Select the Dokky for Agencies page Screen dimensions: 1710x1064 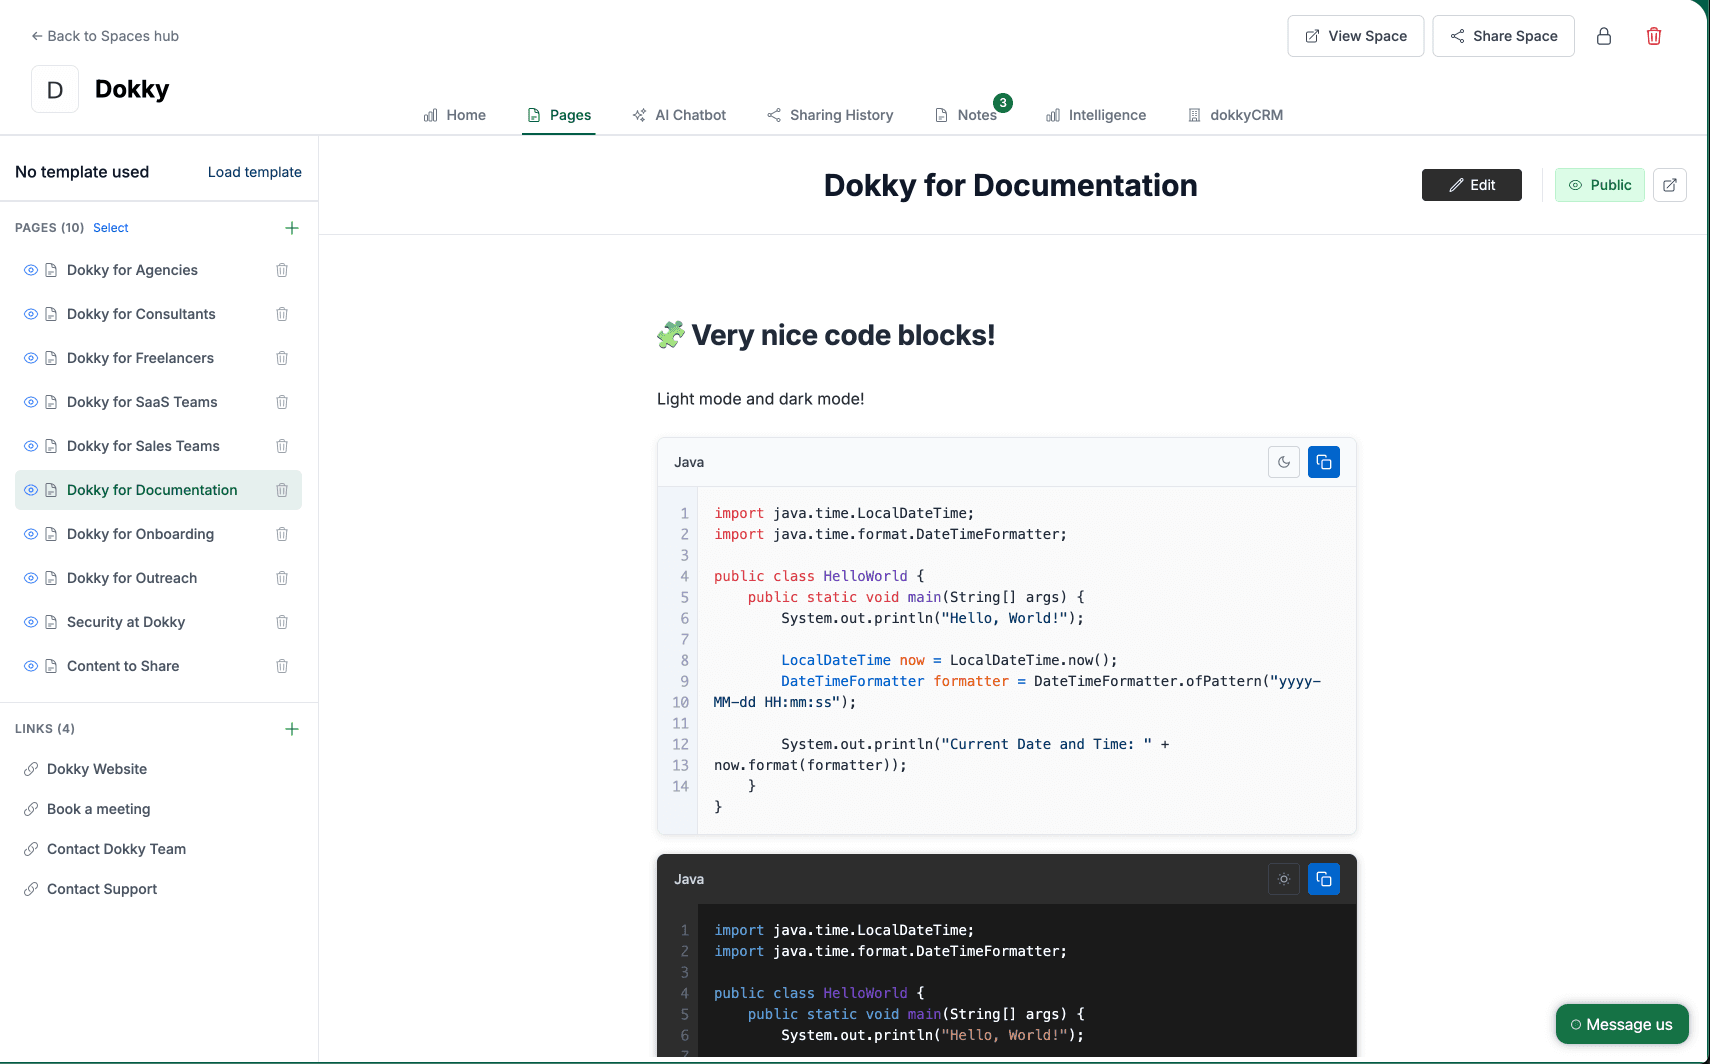[132, 270]
